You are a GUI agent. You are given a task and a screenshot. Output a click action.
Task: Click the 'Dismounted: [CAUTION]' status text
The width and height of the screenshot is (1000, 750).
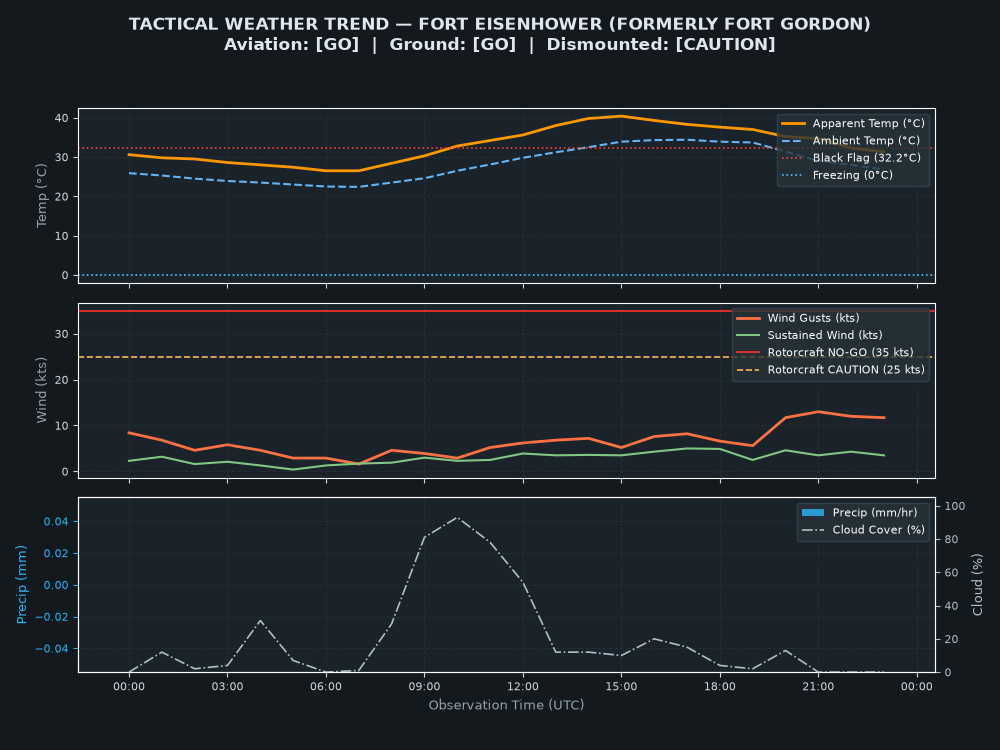point(661,45)
